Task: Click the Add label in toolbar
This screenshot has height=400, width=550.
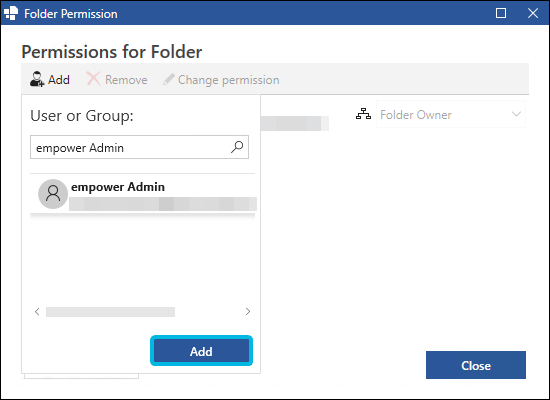Action: (x=59, y=80)
